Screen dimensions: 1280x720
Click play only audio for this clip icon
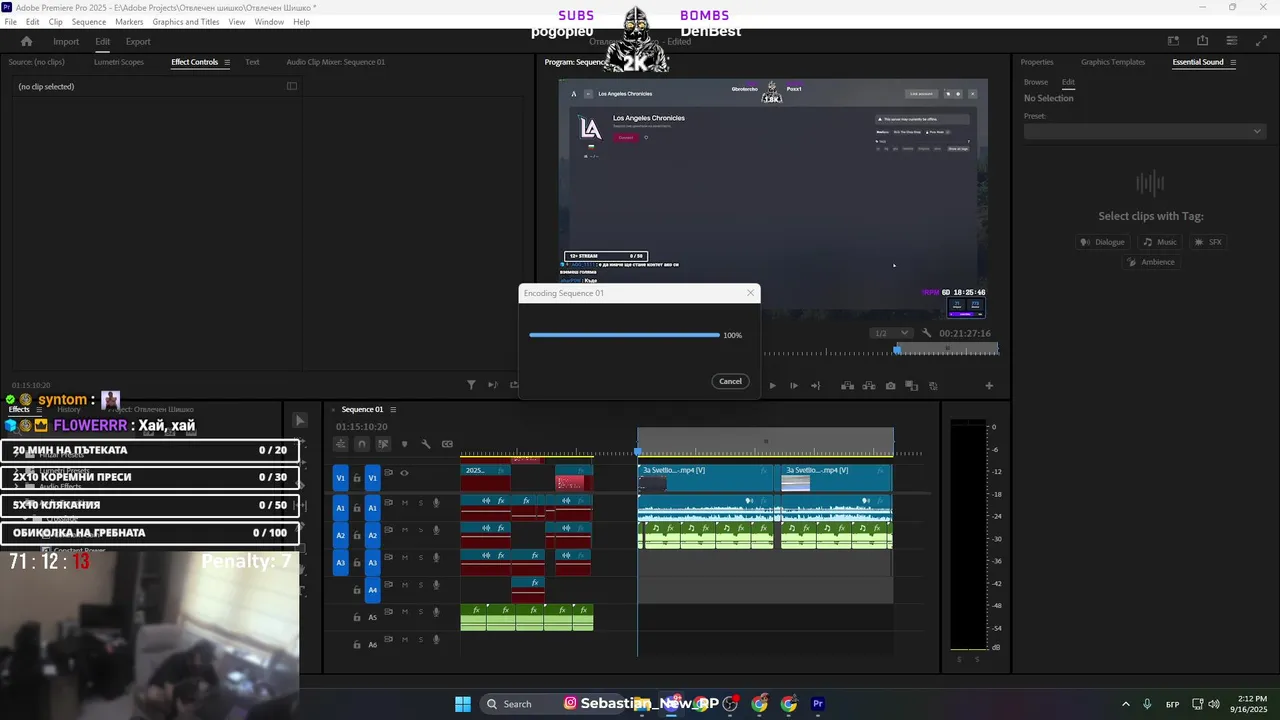pos(492,385)
